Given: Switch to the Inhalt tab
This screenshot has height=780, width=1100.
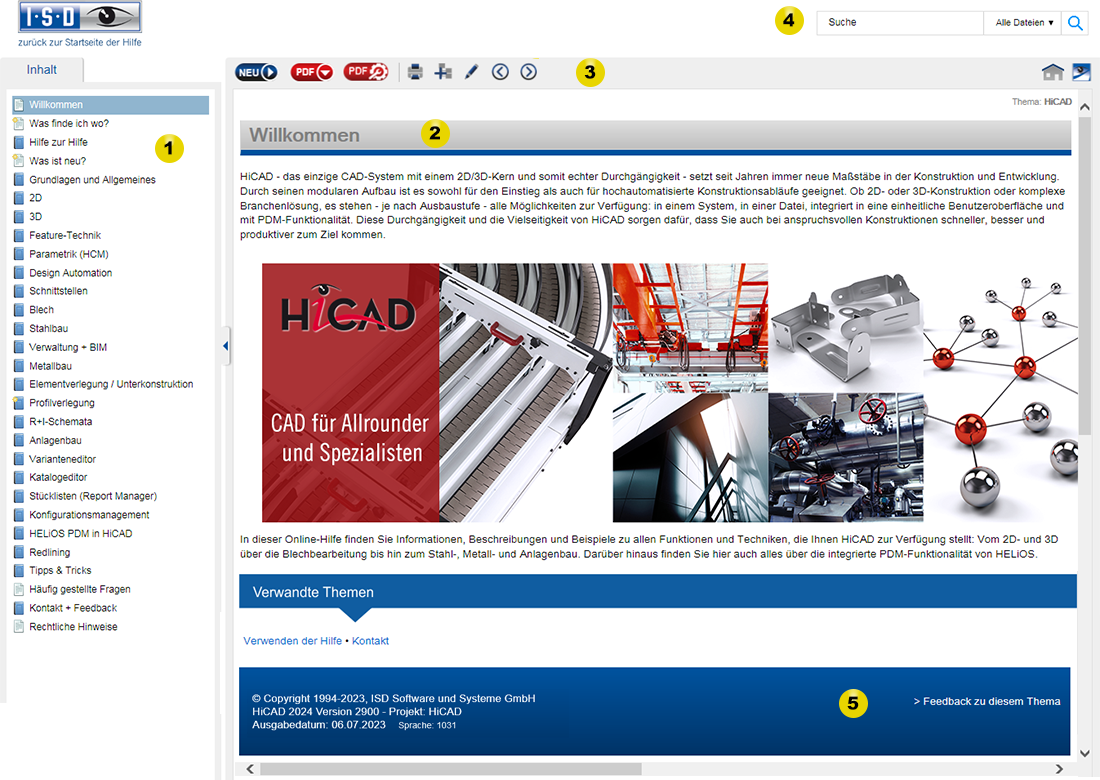Looking at the screenshot, I should 41,69.
